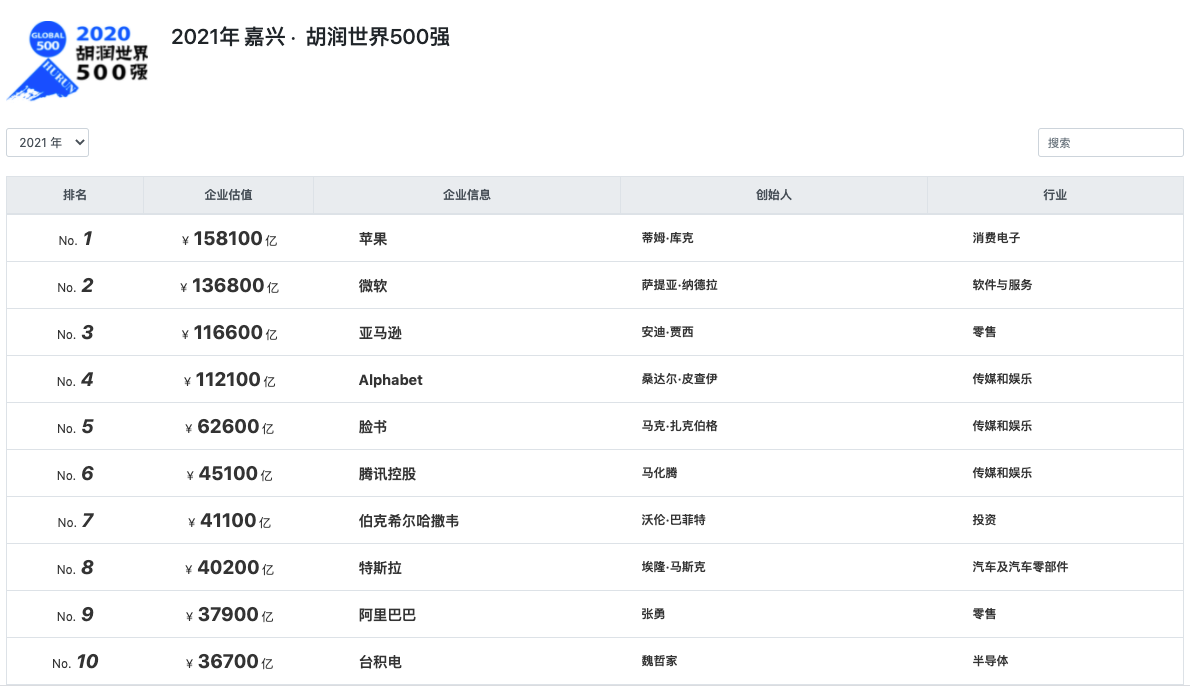Click rank No. 9
Image resolution: width=1190 pixels, height=687 pixels.
[x=75, y=616]
